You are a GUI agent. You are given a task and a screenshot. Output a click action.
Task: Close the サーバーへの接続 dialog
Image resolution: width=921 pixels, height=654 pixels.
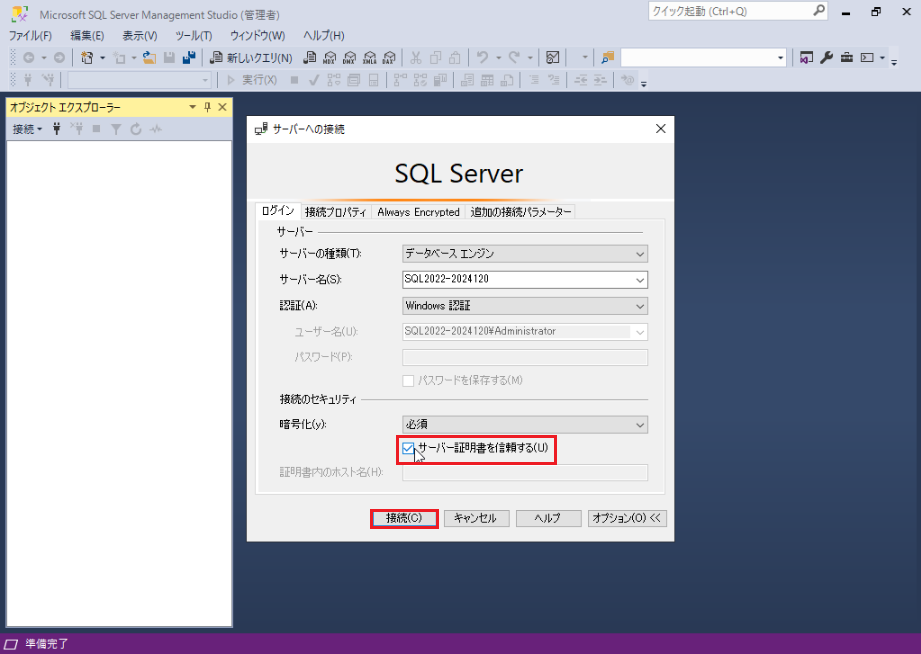[x=661, y=129]
